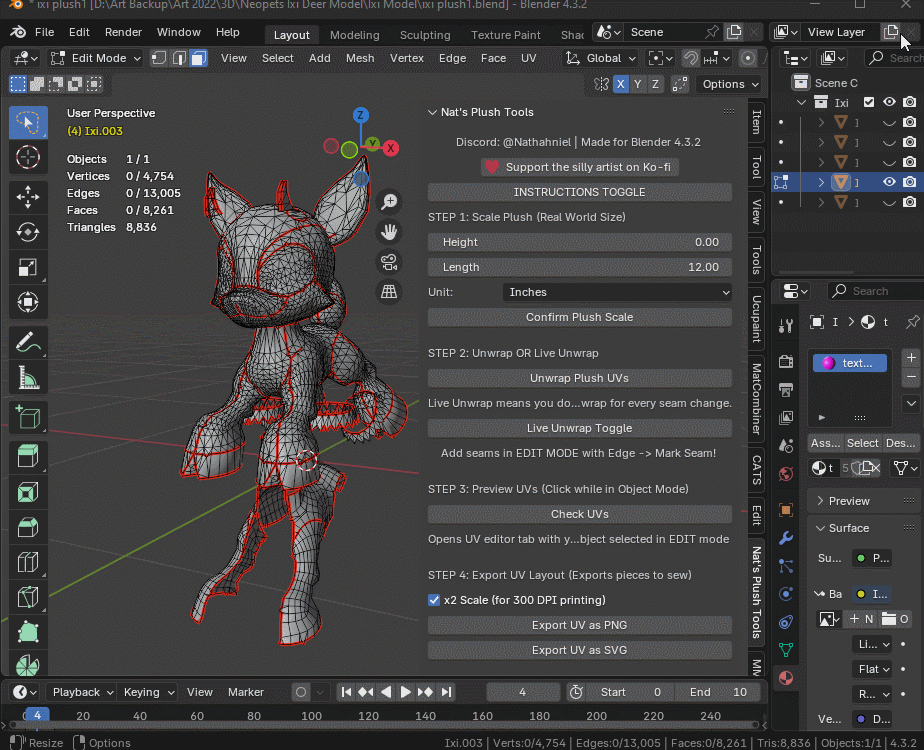This screenshot has height=750, width=924.
Task: Select the Loop Cut tool
Action: (28, 563)
